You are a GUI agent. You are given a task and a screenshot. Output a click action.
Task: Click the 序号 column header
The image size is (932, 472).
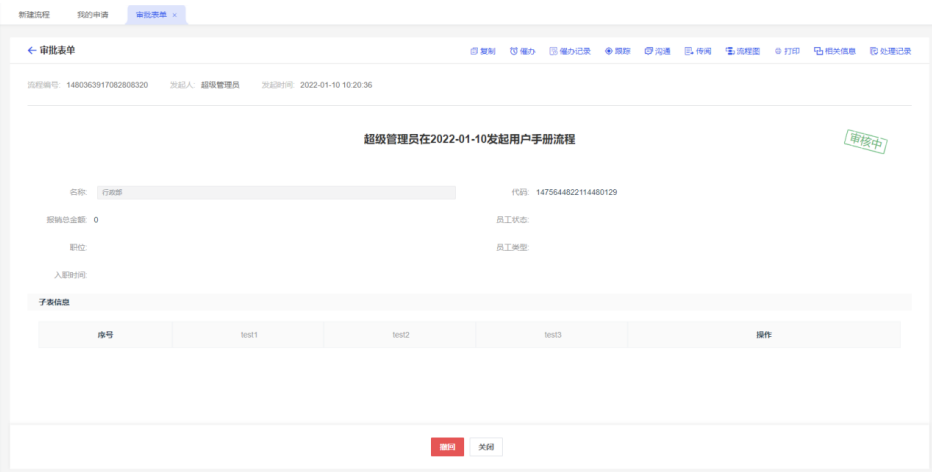pos(105,334)
